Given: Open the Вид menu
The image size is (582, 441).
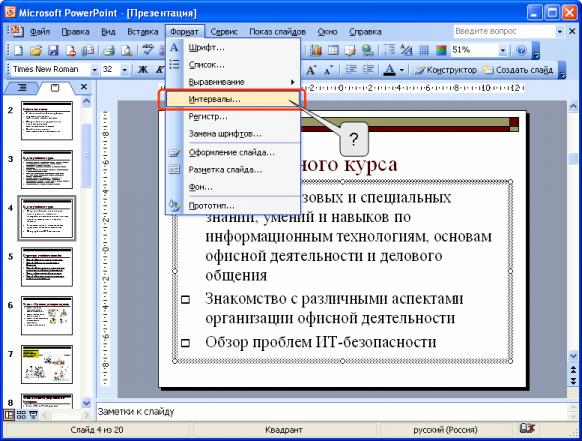Looking at the screenshot, I should click(x=108, y=32).
